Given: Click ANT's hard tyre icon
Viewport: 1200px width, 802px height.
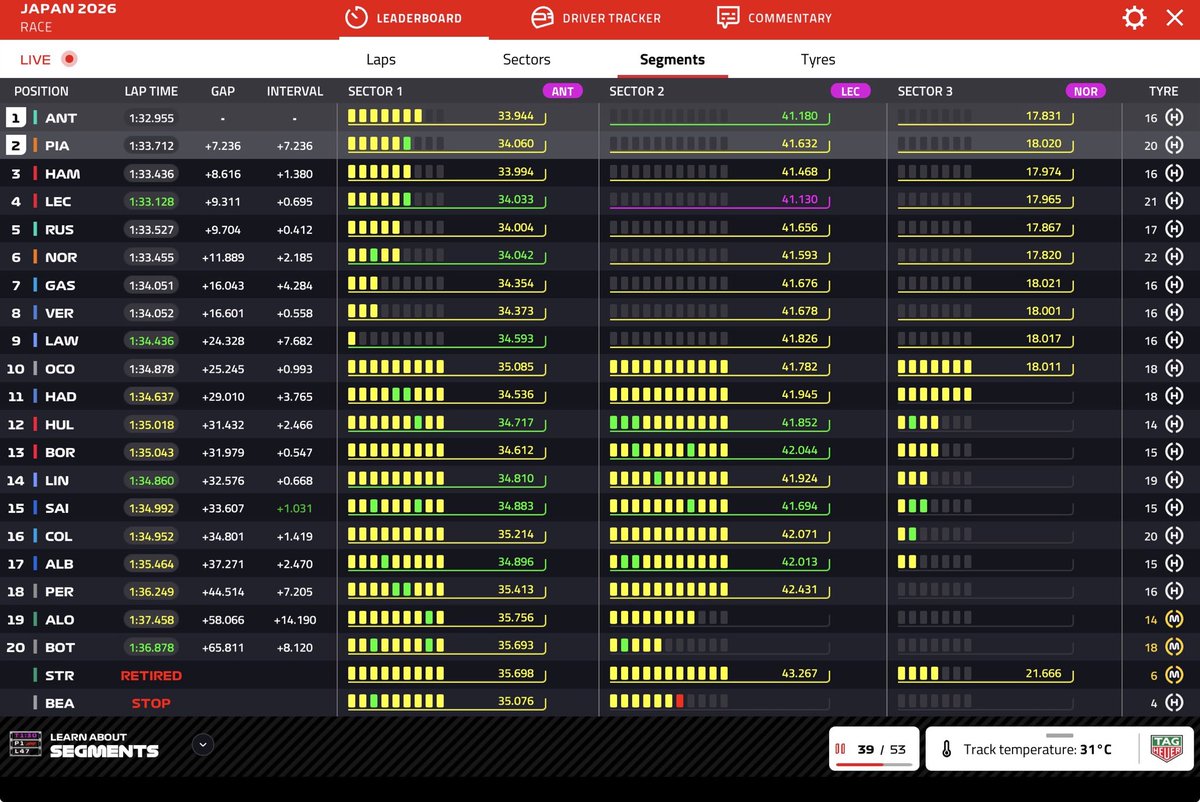Looking at the screenshot, I should (1176, 118).
